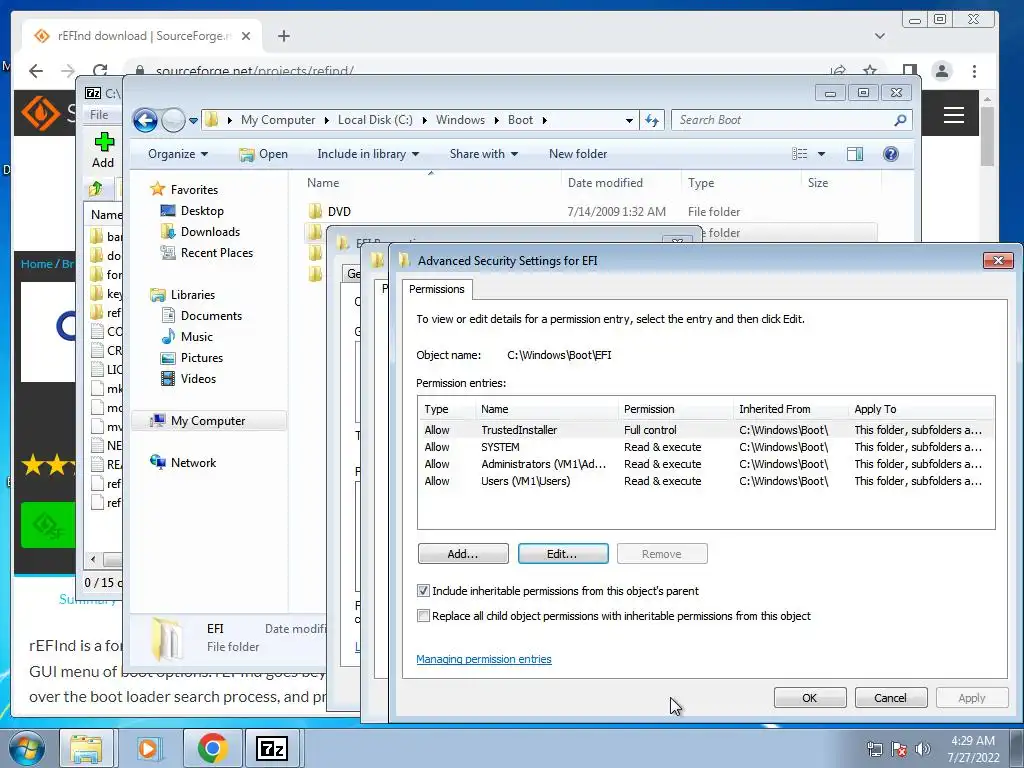Image resolution: width=1024 pixels, height=768 pixels.
Task: Click Chrome reload icon
Action: pos(100,71)
